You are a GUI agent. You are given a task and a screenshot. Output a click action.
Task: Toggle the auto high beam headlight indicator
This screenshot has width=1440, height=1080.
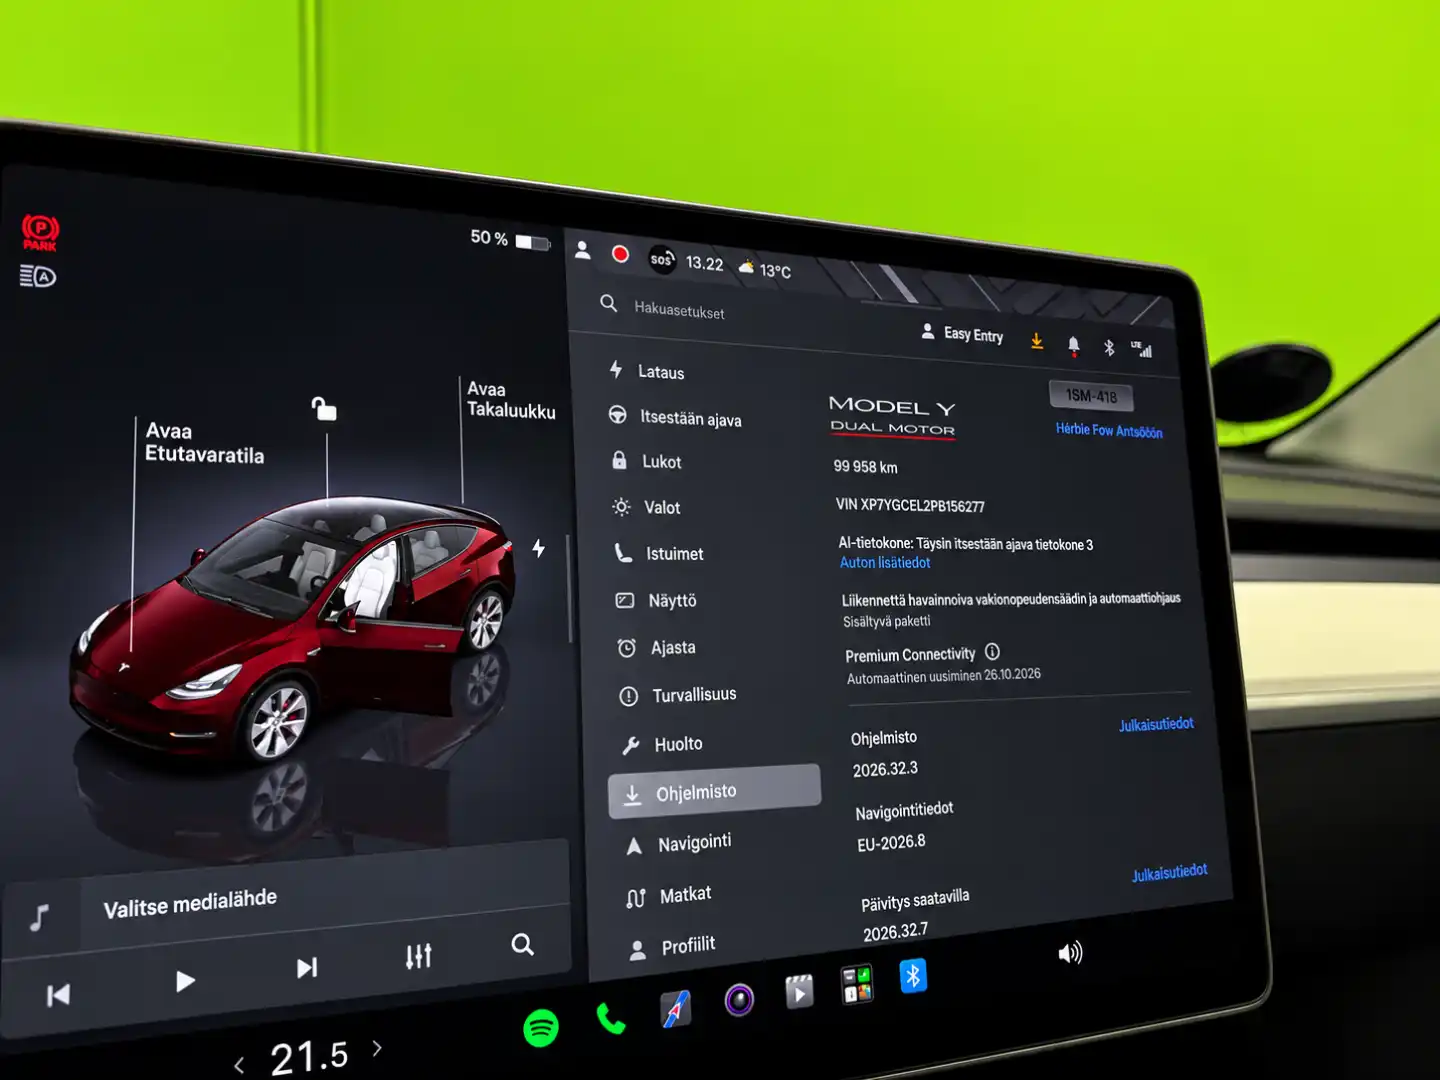click(x=38, y=276)
